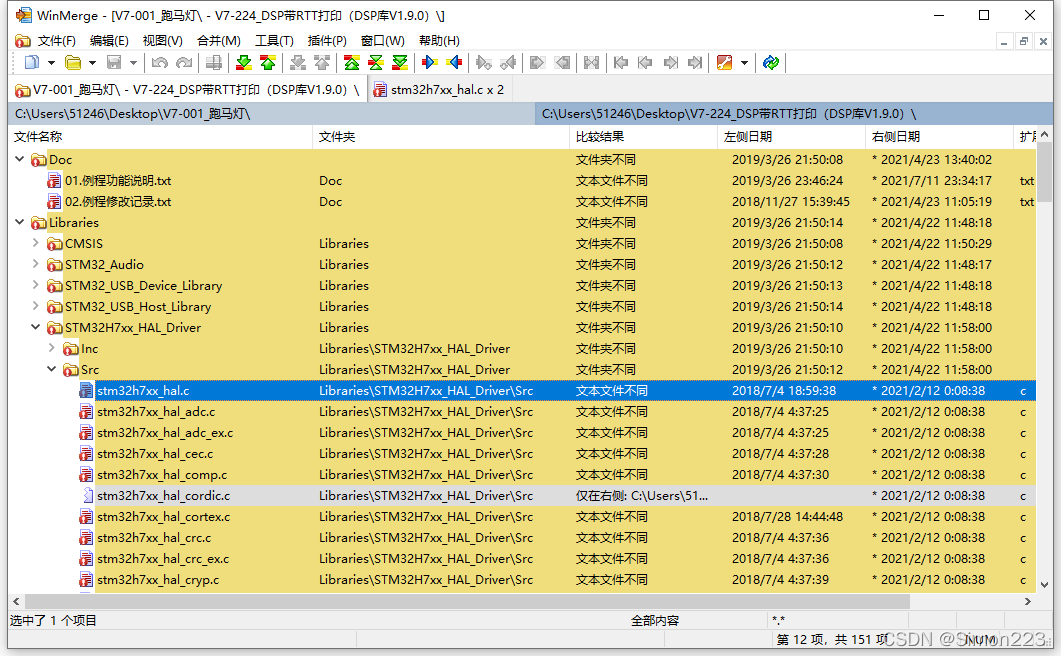
Task: Select the stm32h7xx_hal_adc.c file row
Action: tap(522, 412)
